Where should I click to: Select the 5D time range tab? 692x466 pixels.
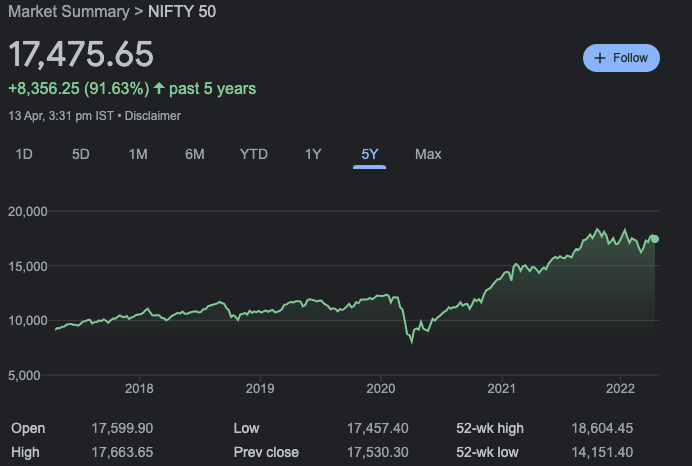[81, 154]
